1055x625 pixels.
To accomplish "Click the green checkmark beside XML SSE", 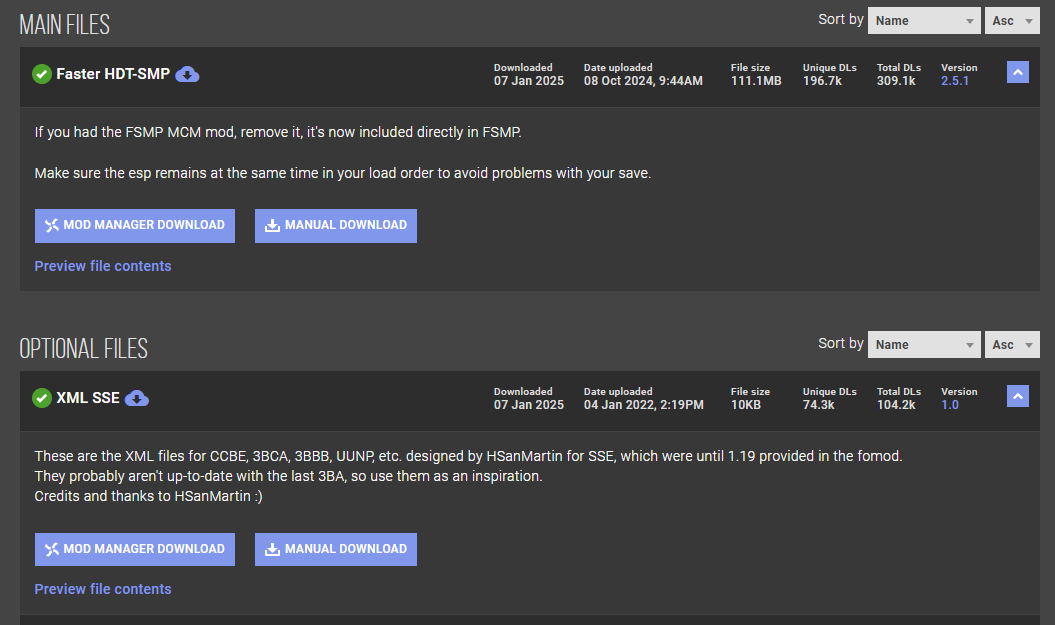I will tap(42, 398).
